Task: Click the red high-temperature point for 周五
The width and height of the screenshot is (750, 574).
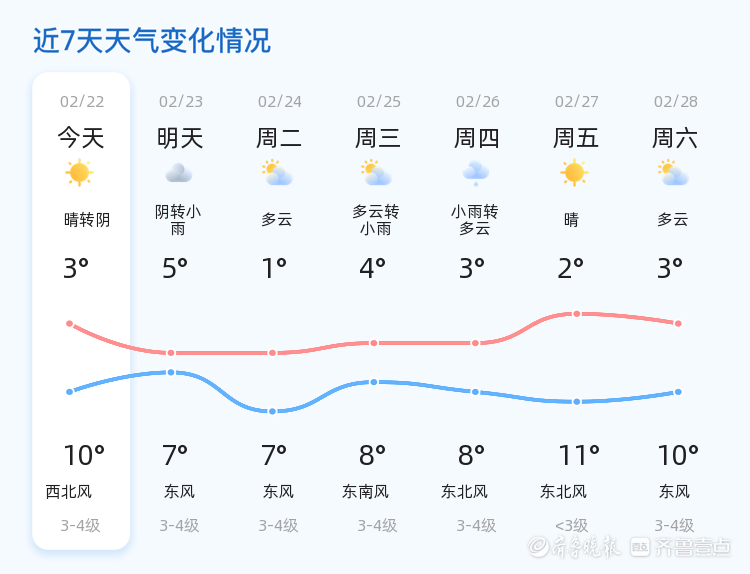Action: click(x=577, y=314)
